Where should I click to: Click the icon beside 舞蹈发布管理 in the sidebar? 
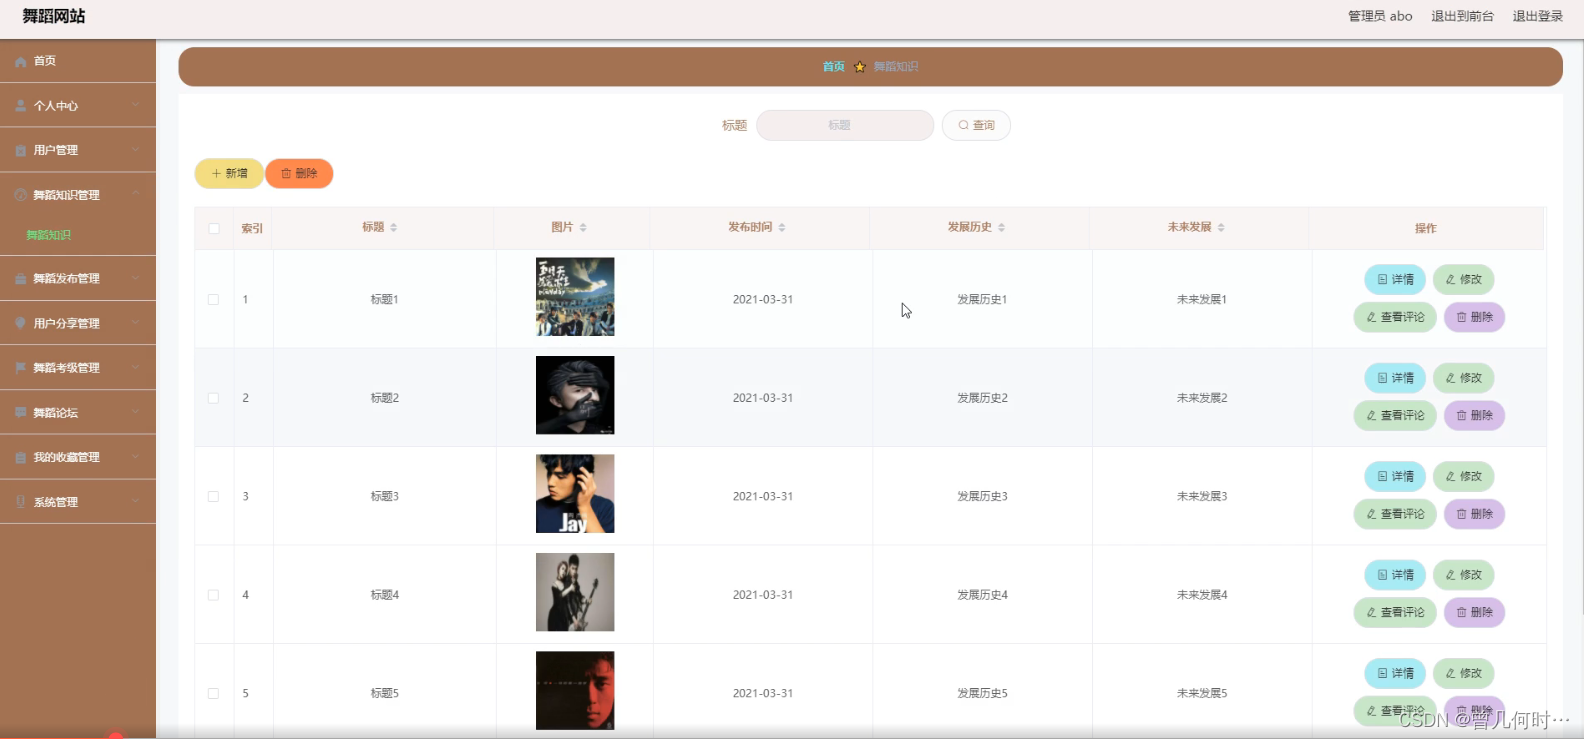pos(20,279)
